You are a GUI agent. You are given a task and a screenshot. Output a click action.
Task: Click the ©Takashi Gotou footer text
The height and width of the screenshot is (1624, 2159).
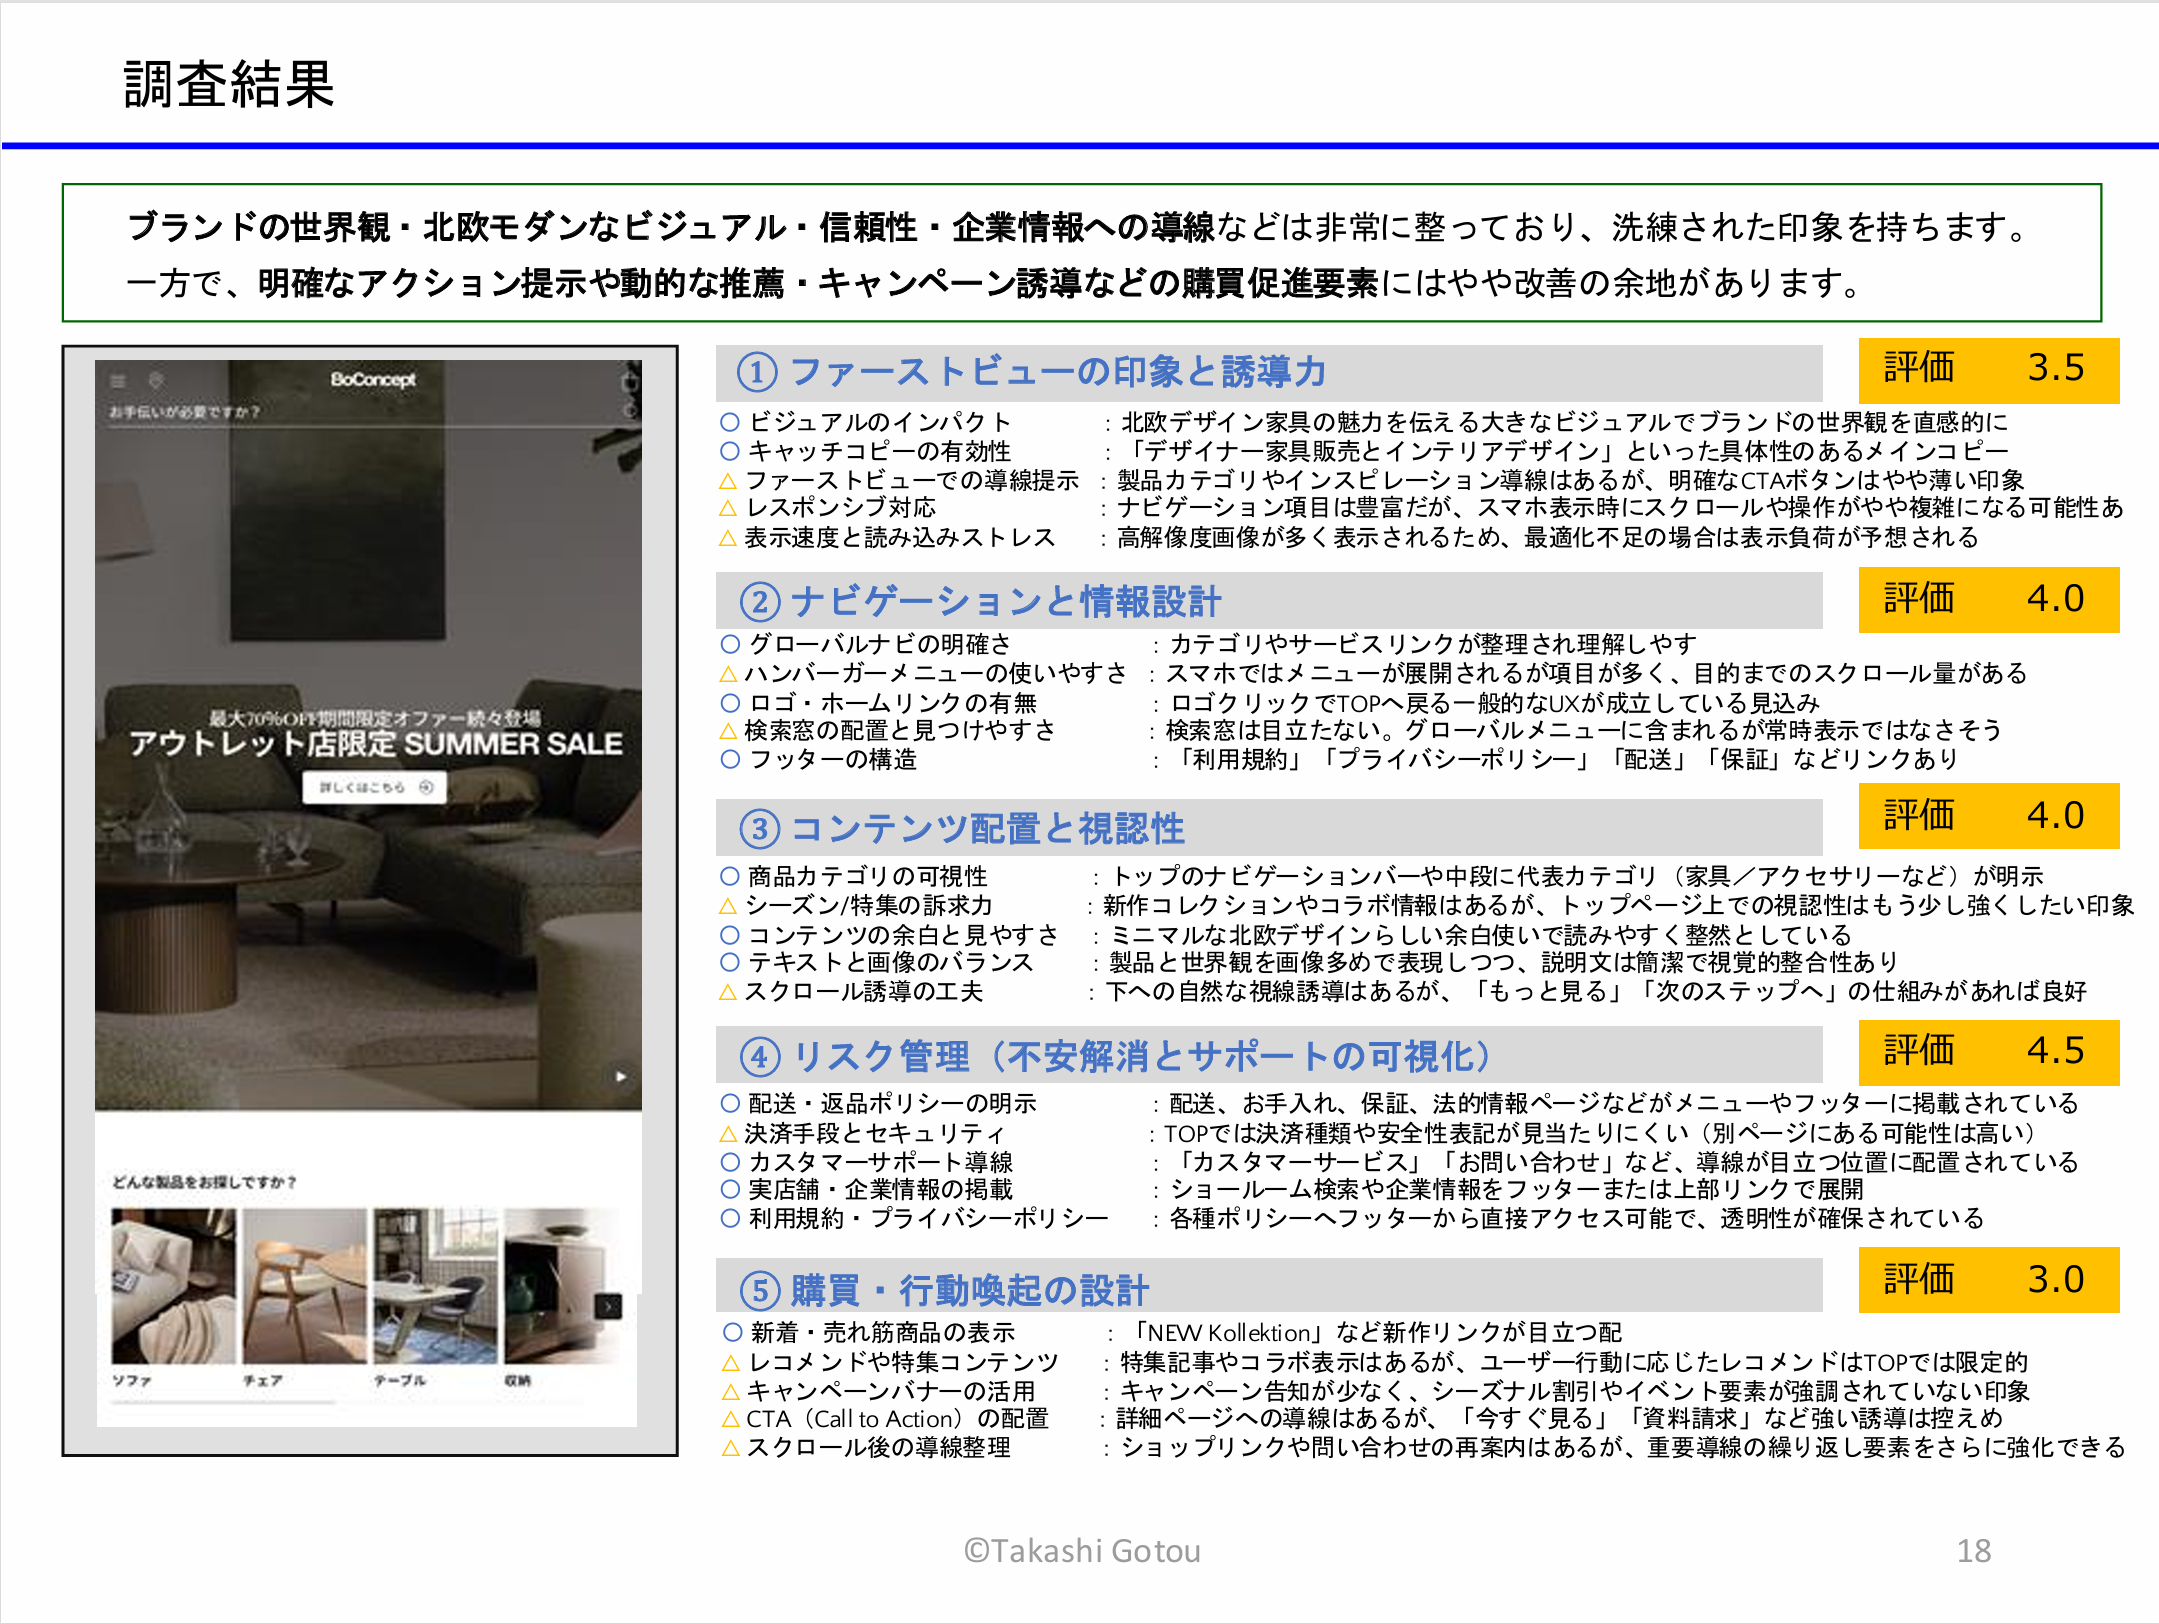click(1082, 1550)
